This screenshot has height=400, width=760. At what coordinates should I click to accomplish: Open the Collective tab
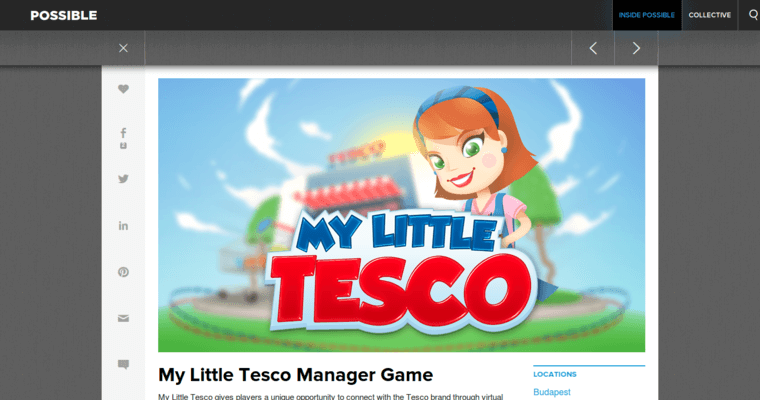[709, 15]
